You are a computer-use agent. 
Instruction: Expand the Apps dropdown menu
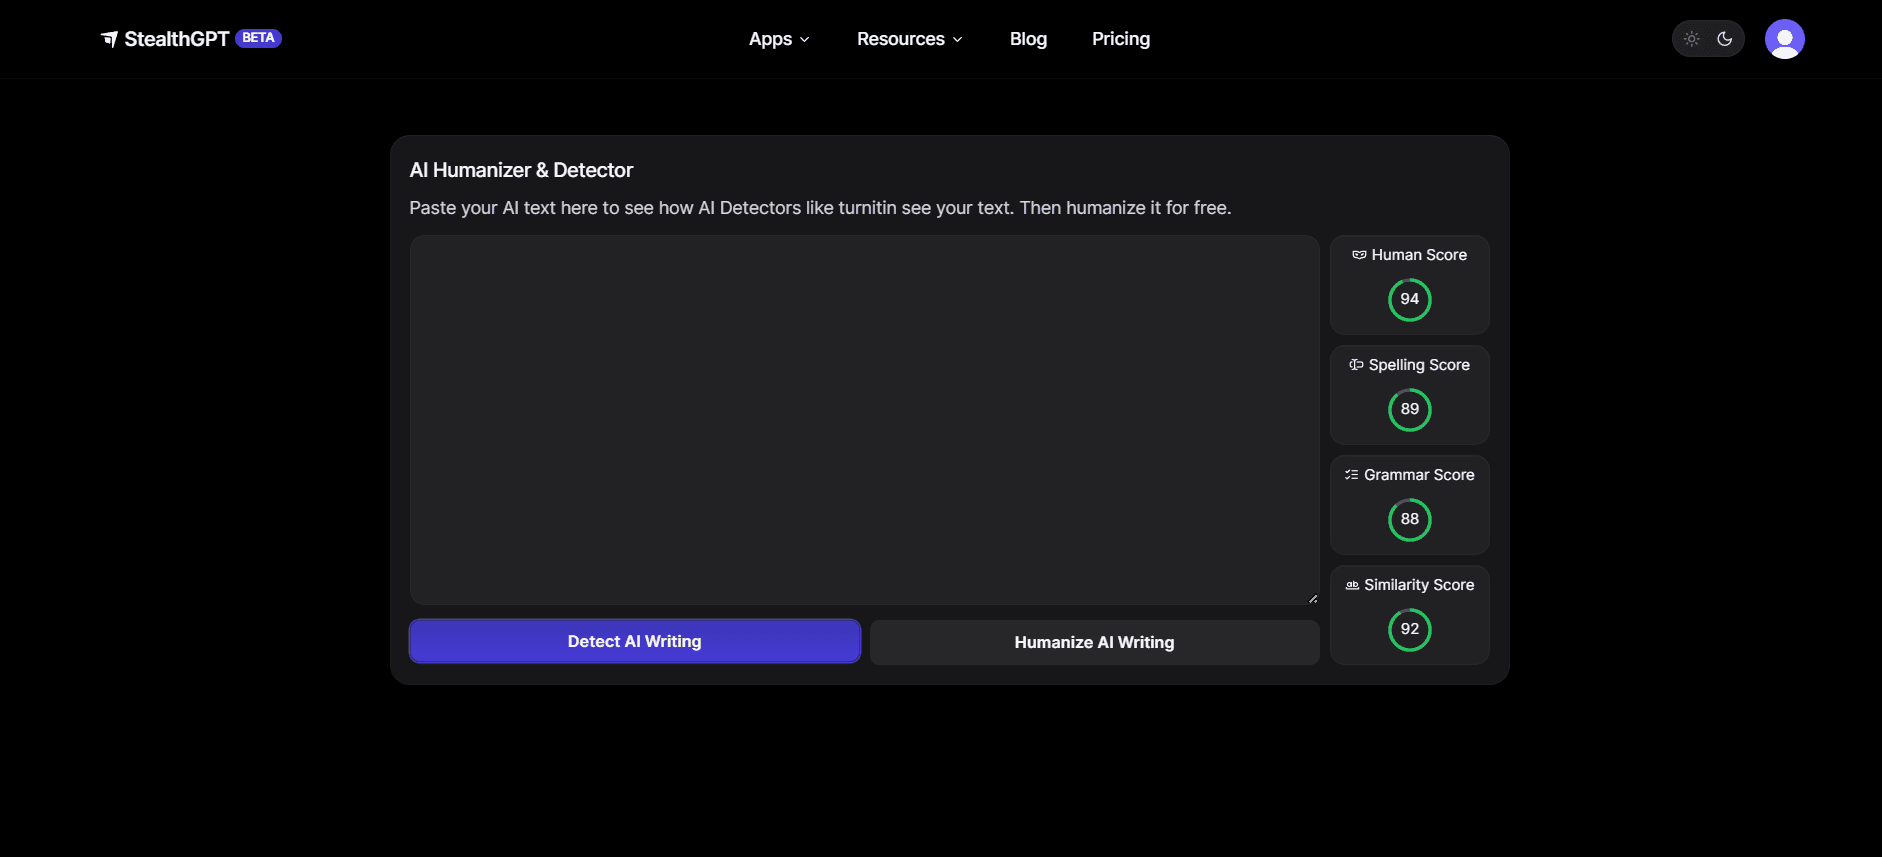tap(779, 39)
